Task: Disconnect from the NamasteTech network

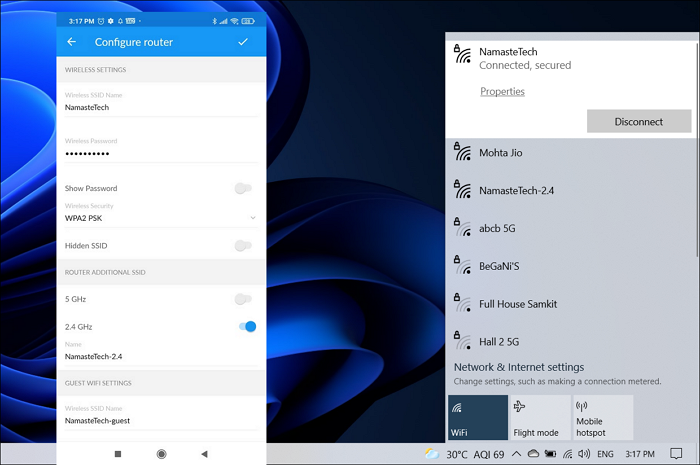Action: pyautogui.click(x=639, y=121)
